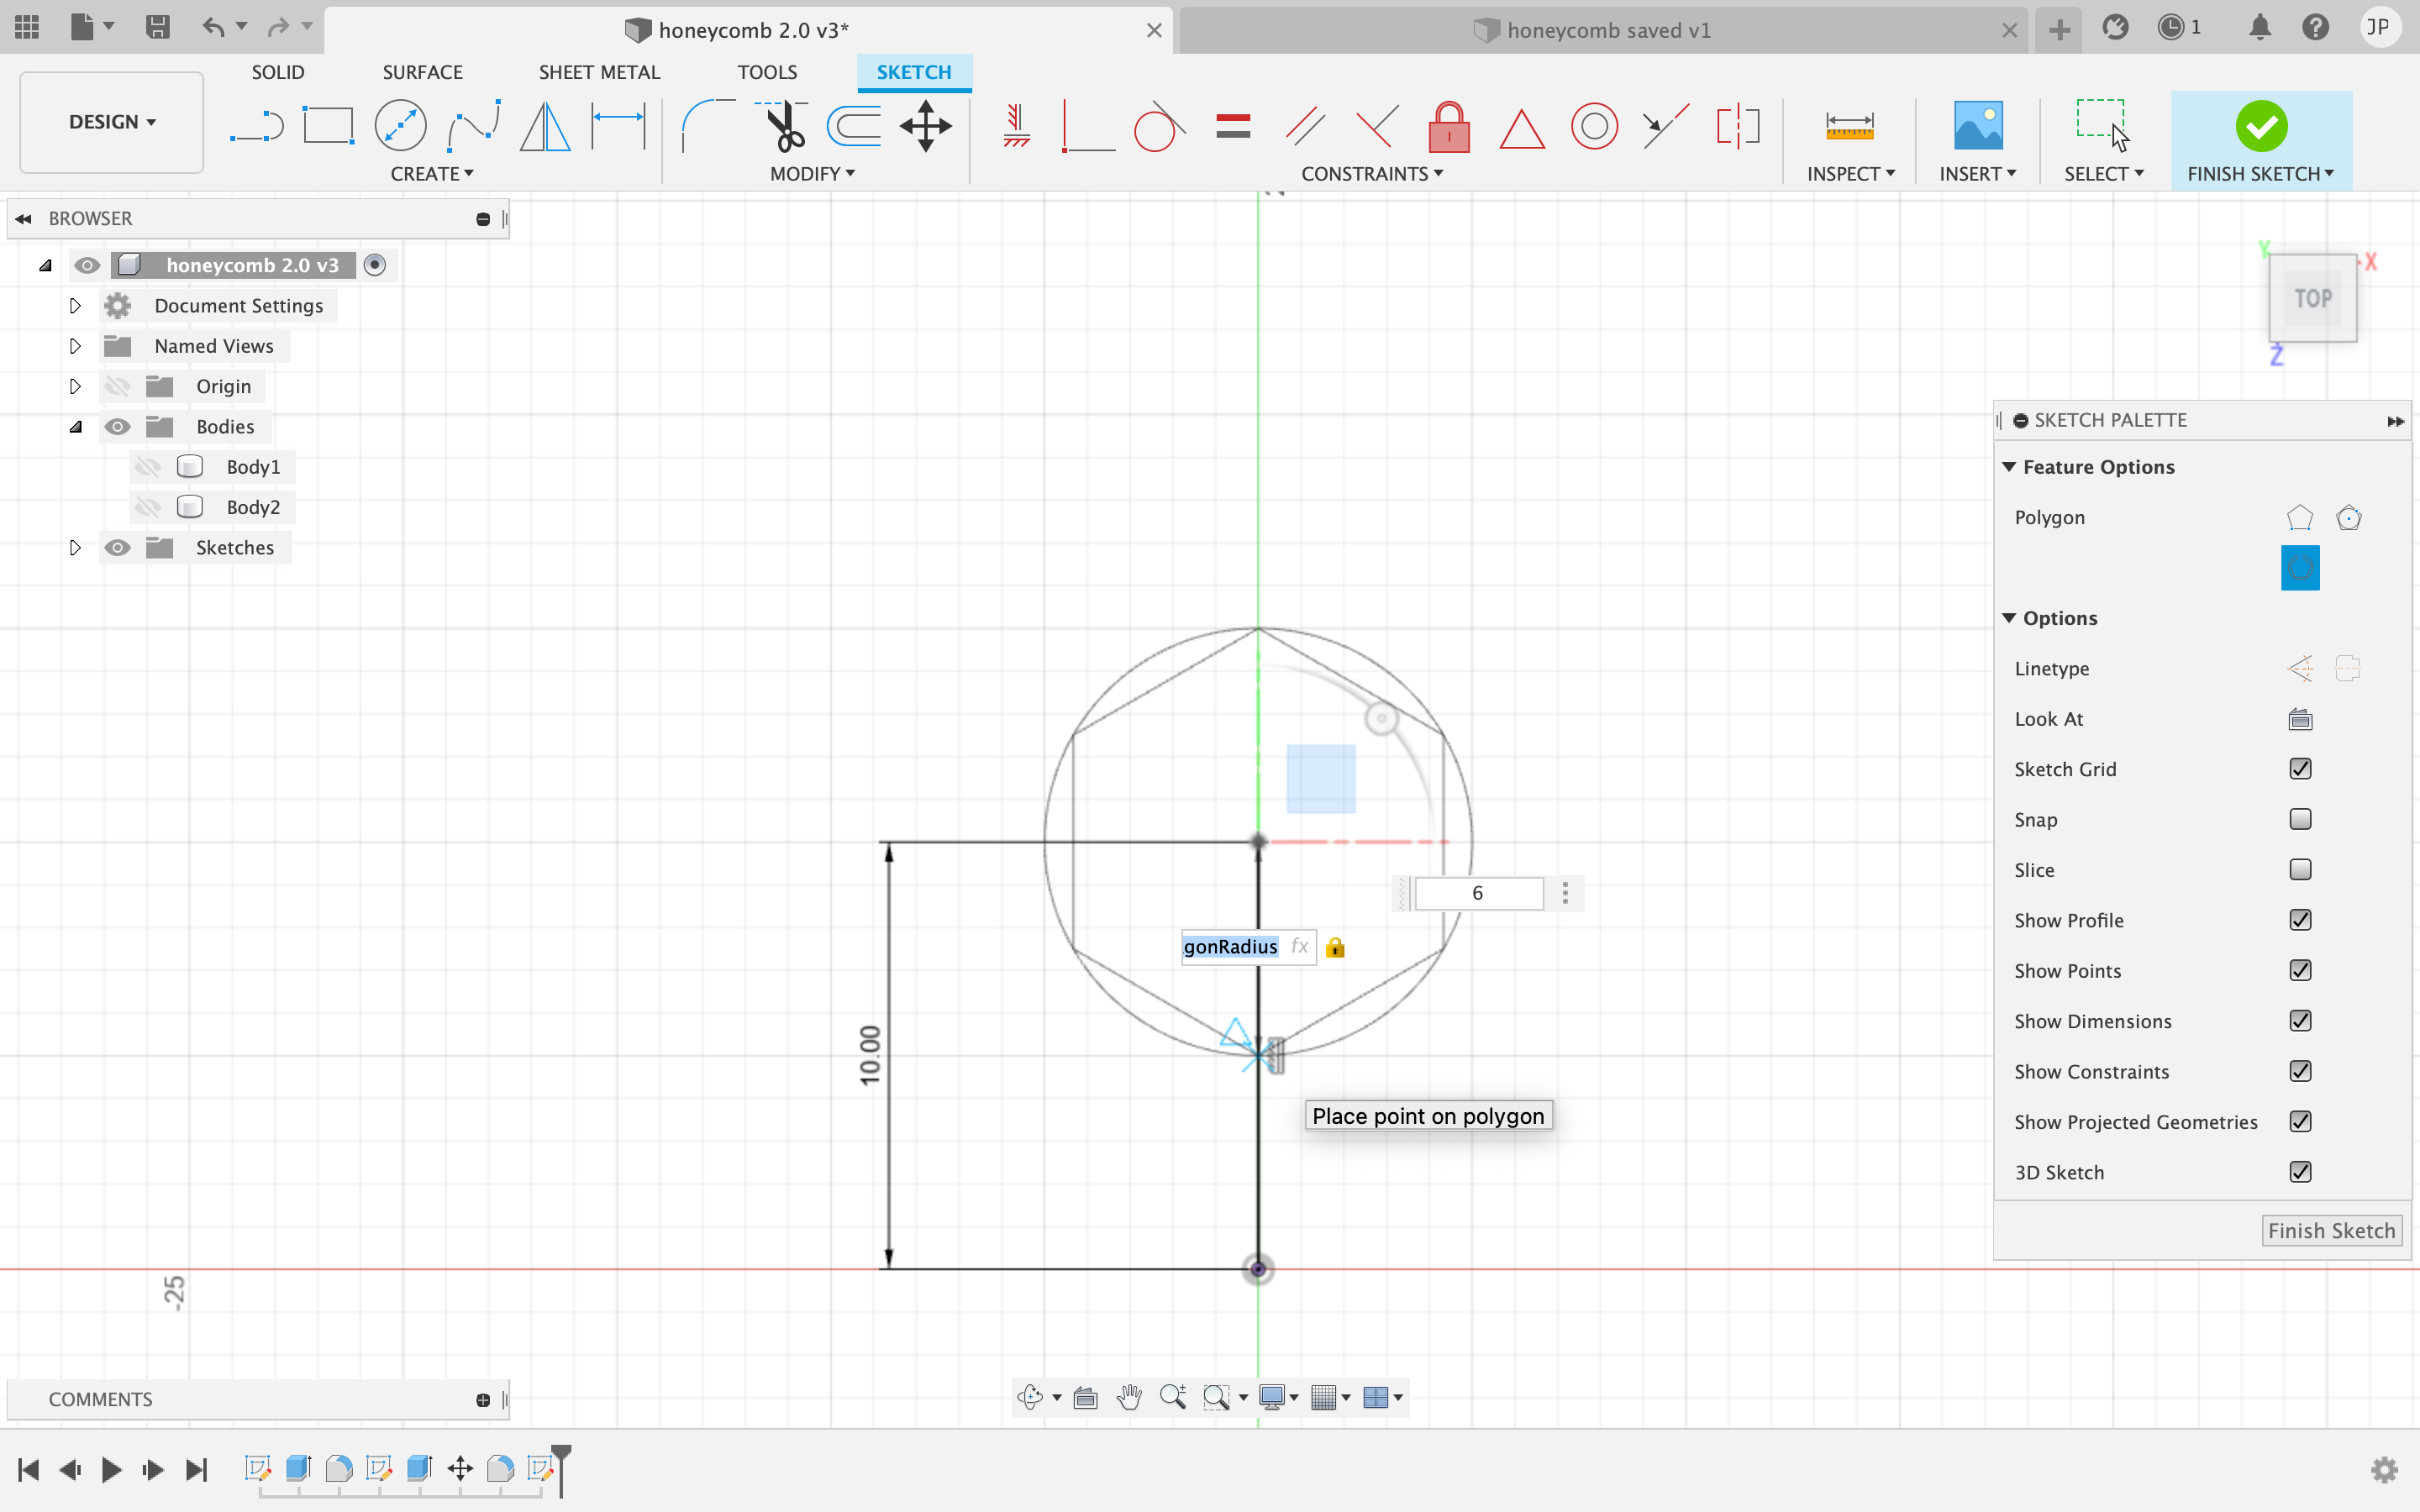Select the Rectangle sketch tool
The height and width of the screenshot is (1512, 2420).
click(x=328, y=125)
